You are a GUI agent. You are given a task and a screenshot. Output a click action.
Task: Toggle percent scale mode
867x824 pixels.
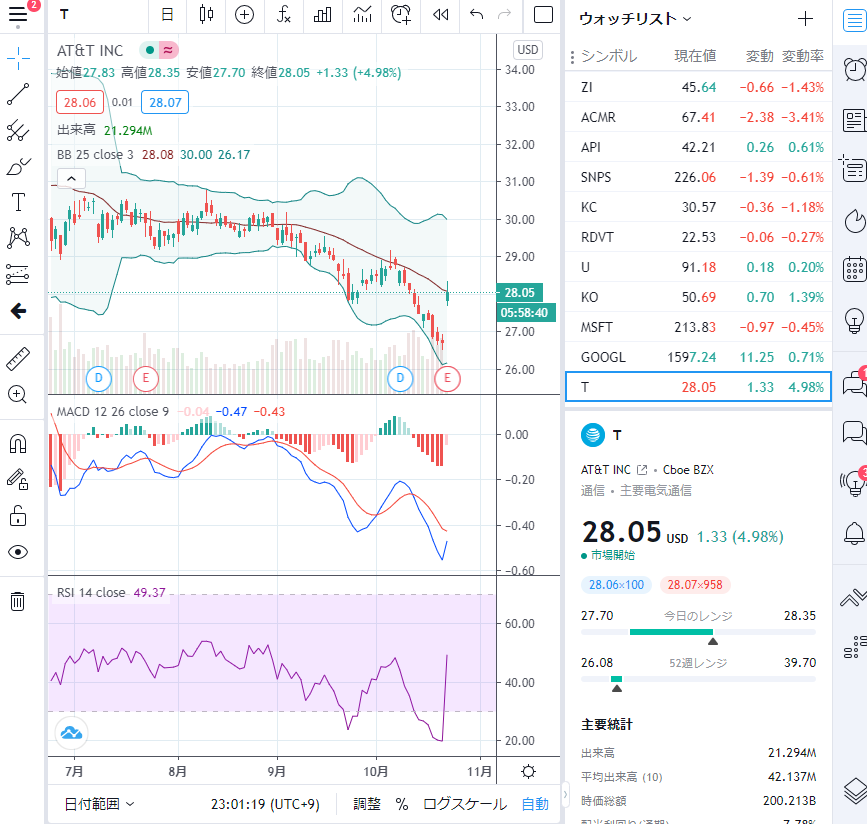402,804
